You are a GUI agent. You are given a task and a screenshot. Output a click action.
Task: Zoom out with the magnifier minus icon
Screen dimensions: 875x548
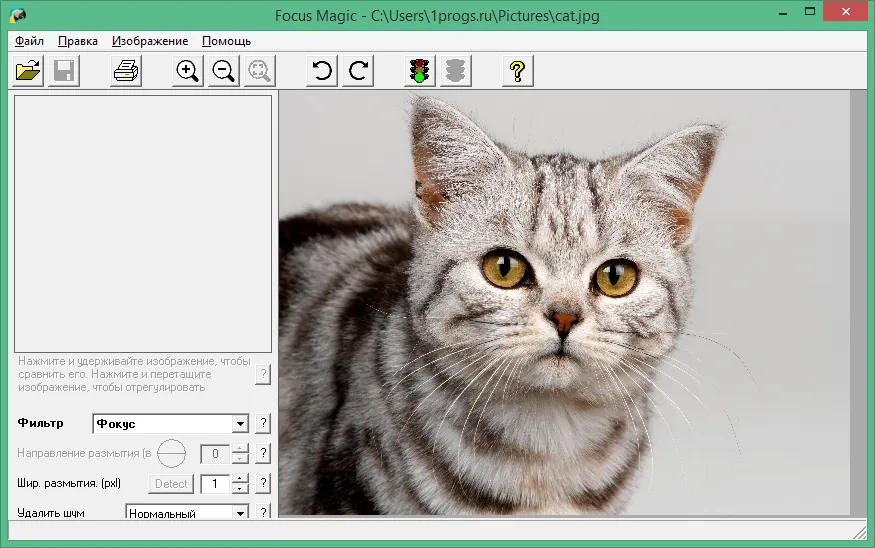point(223,71)
